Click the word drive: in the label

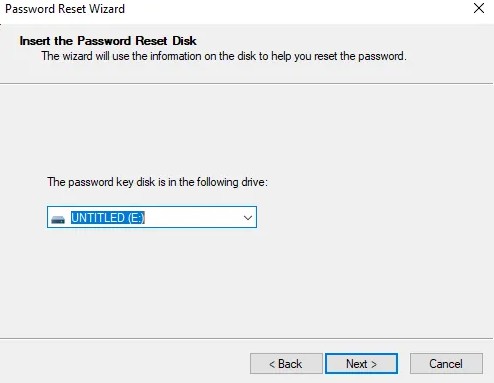(x=254, y=182)
